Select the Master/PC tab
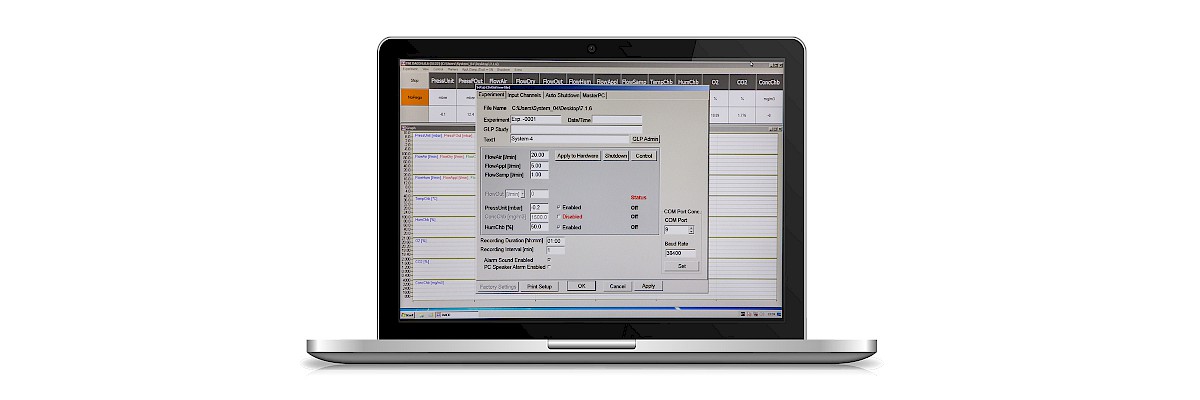Viewport: 1200px width, 400px height. click(x=596, y=95)
